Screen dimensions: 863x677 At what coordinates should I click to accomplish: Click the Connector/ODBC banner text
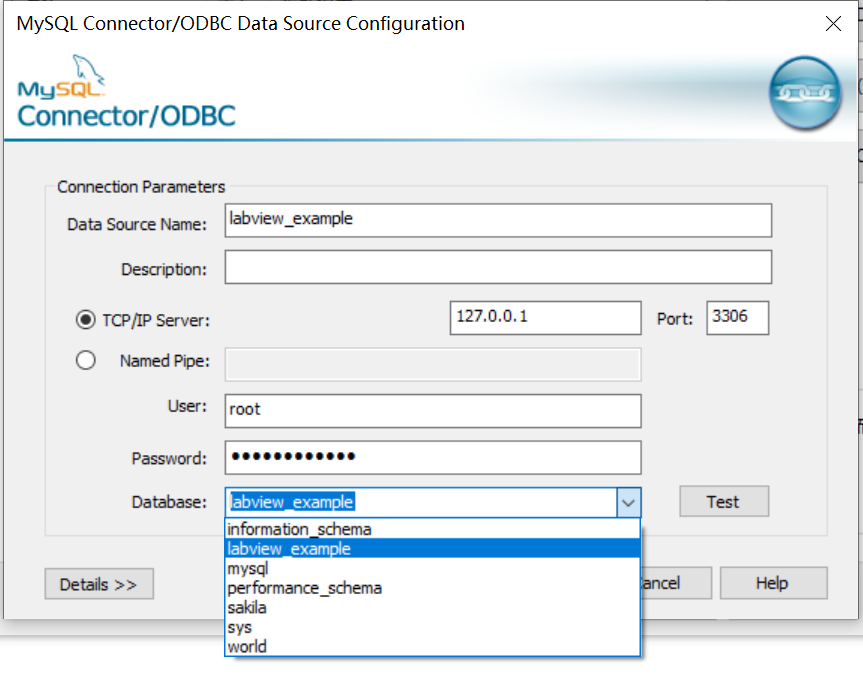click(x=127, y=116)
